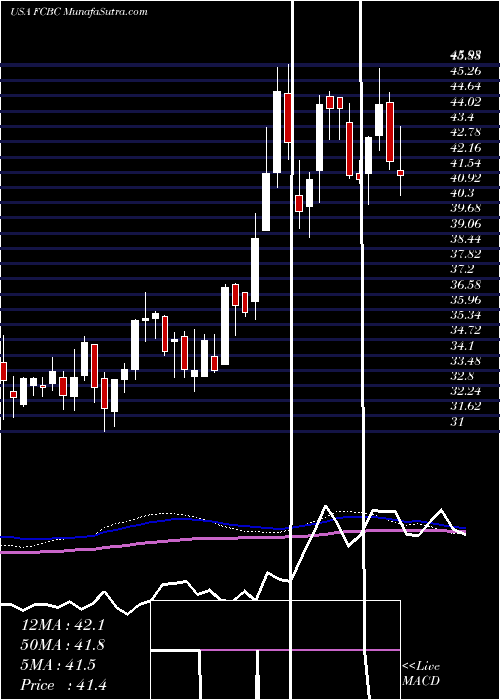Click the 42.16 price axis label
The image size is (500, 700).
tap(466, 147)
